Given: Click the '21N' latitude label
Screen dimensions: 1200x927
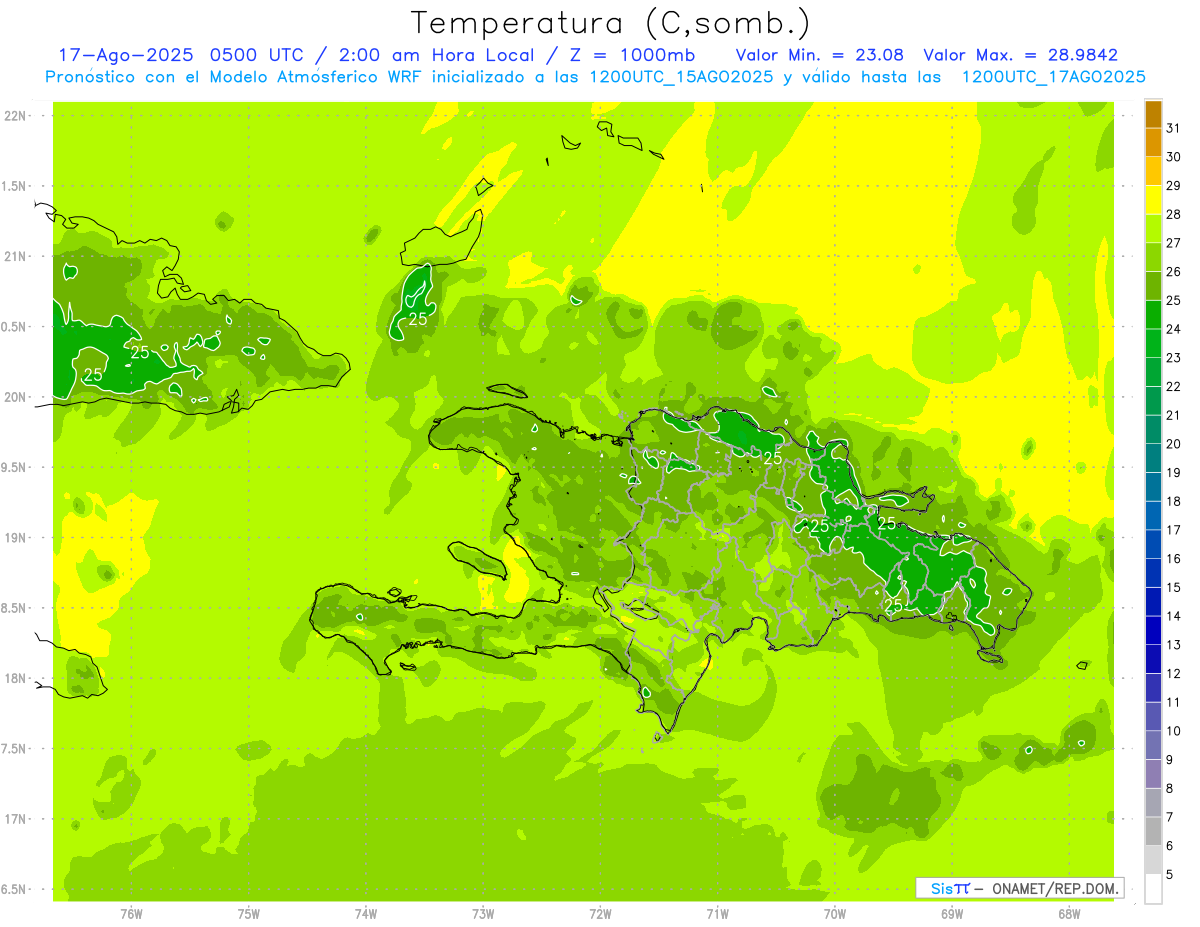Looking at the screenshot, I should click(15, 256).
